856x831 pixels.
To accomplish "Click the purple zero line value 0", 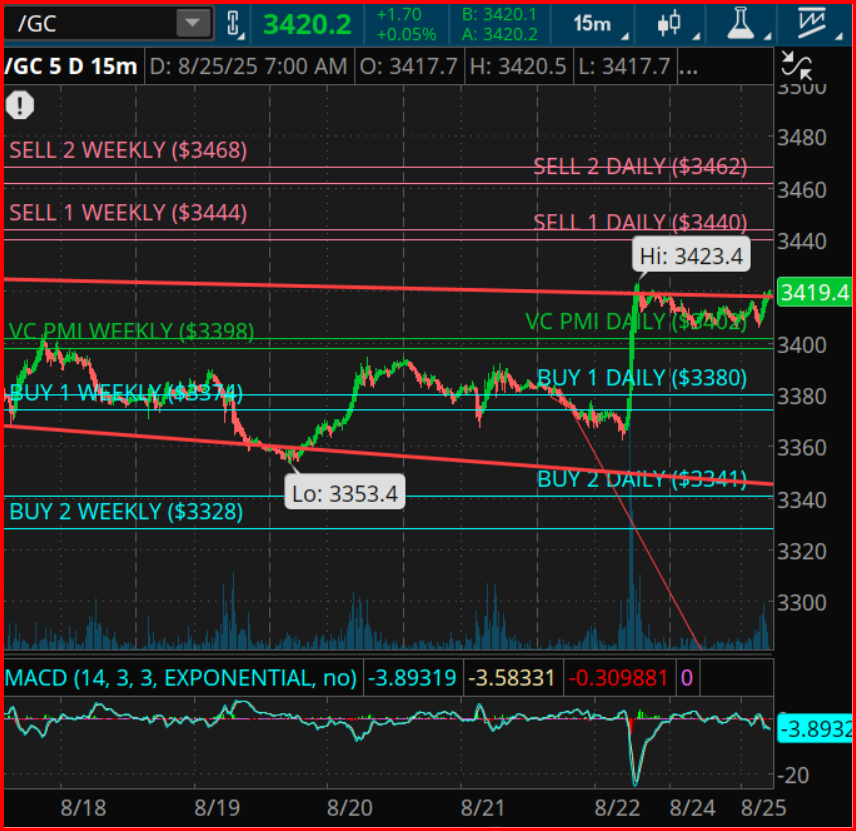I will [x=687, y=678].
